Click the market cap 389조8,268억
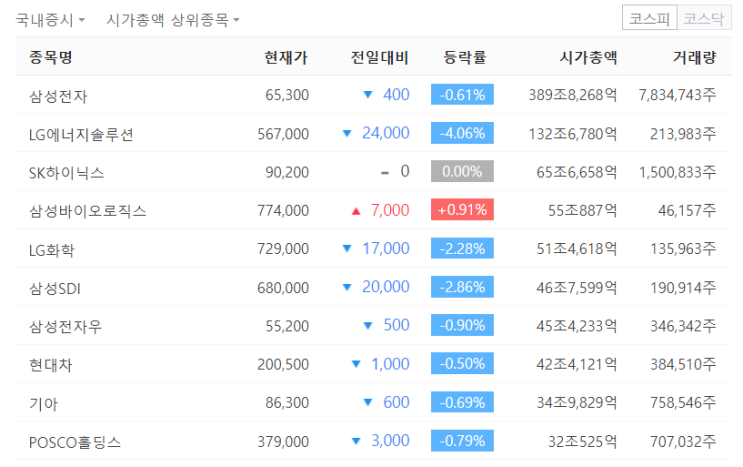 coord(573,95)
